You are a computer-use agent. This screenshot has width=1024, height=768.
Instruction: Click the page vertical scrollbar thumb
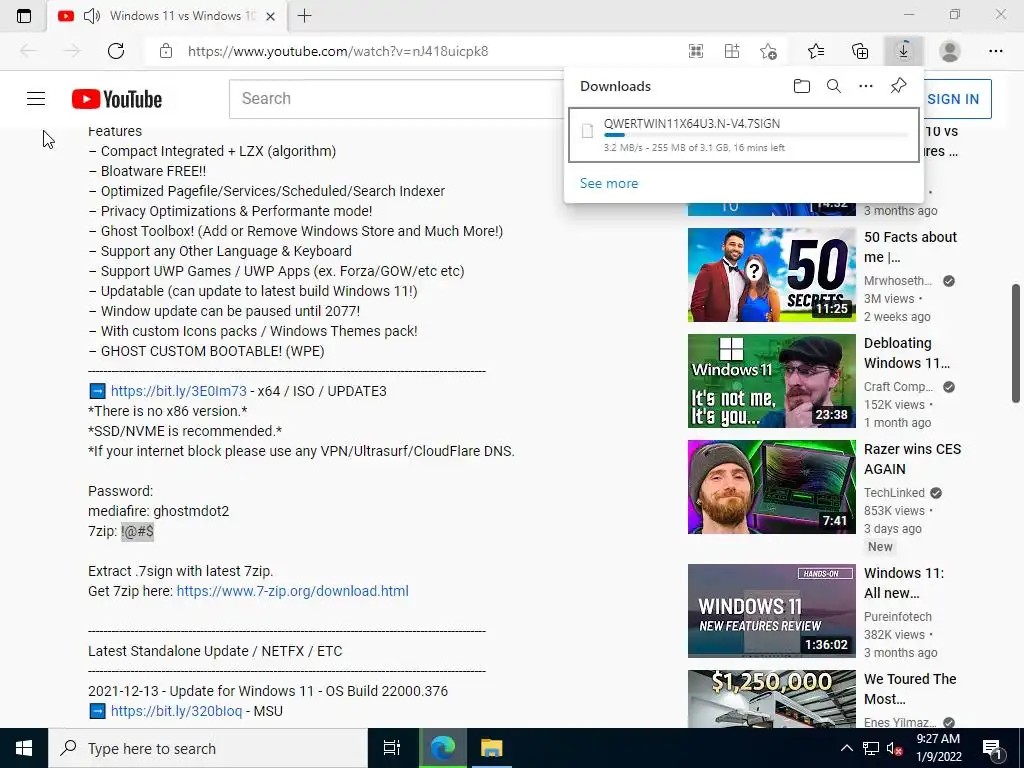(1016, 344)
